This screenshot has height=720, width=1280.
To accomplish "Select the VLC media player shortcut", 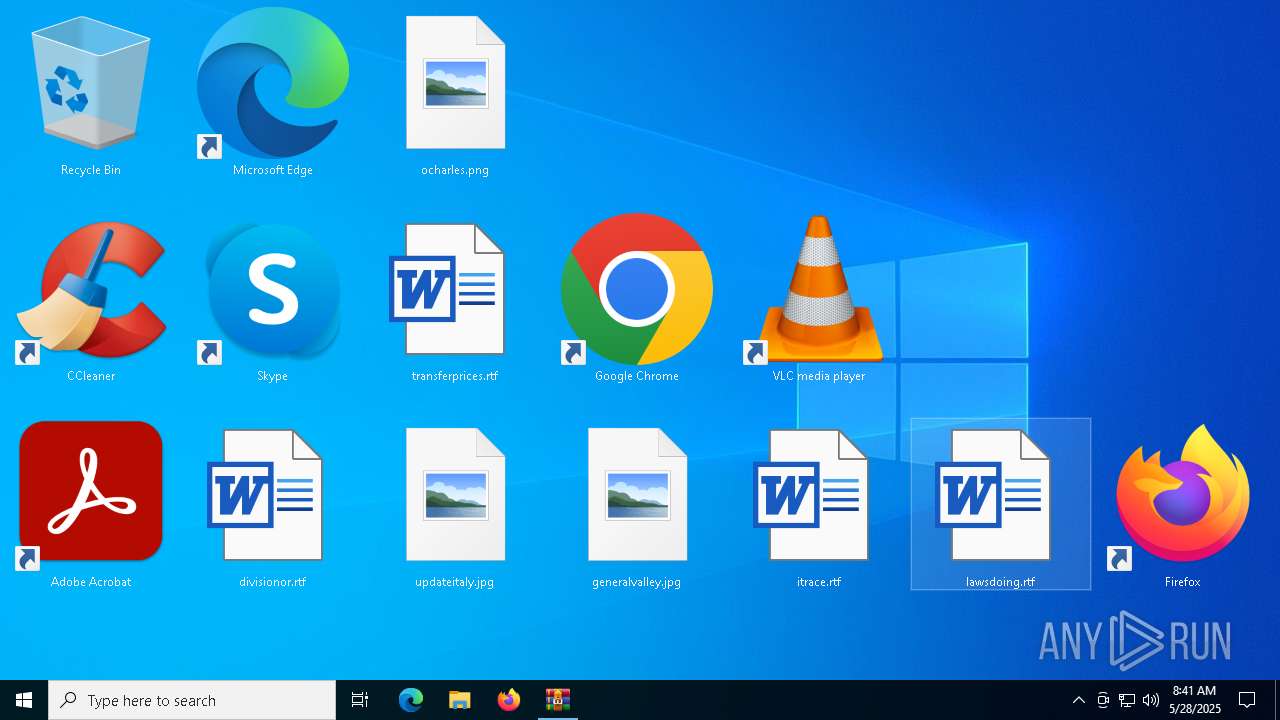I will [x=819, y=300].
